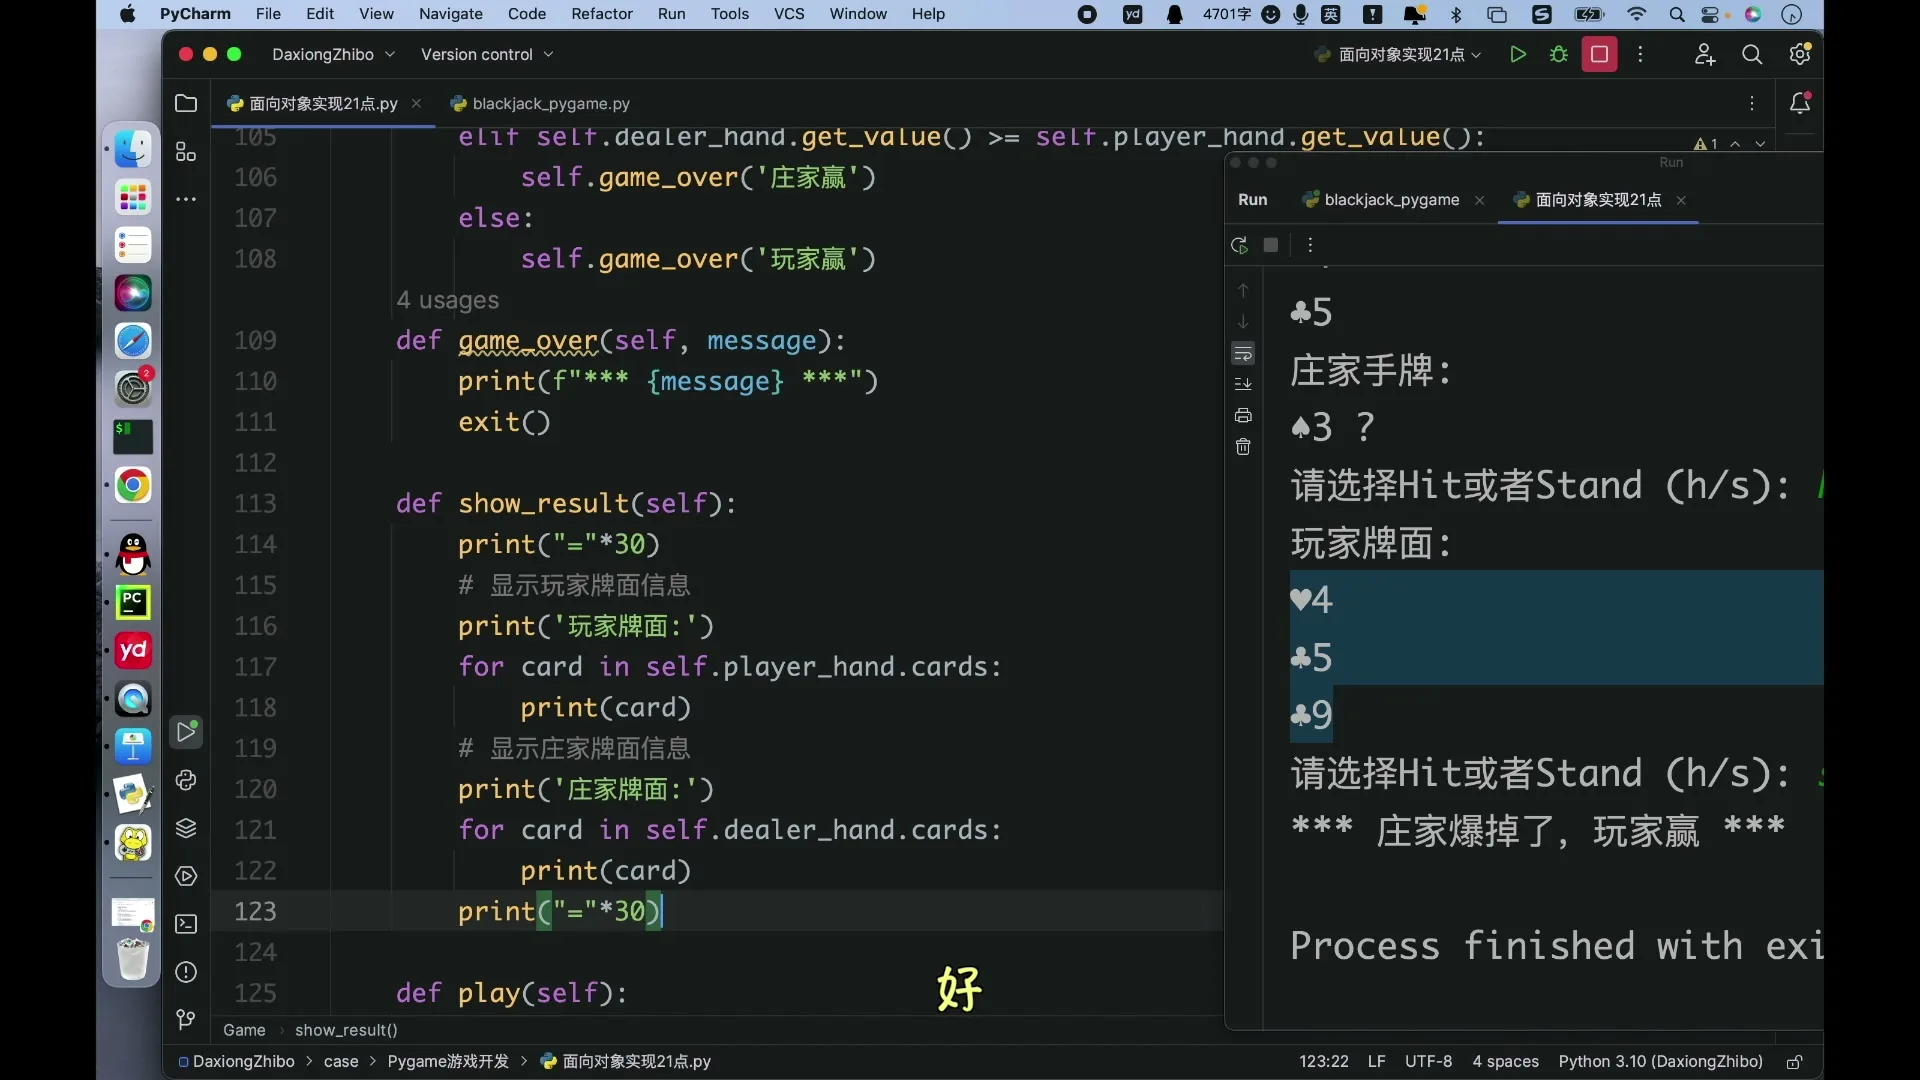1920x1080 pixels.
Task: Open more actions menu beside stop button
Action: point(1640,54)
